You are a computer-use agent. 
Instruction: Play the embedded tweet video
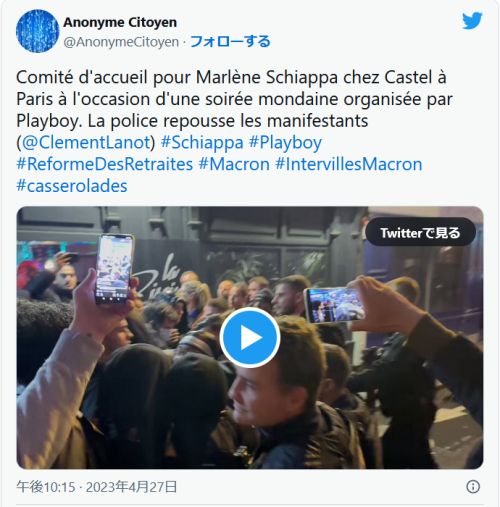tap(250, 337)
